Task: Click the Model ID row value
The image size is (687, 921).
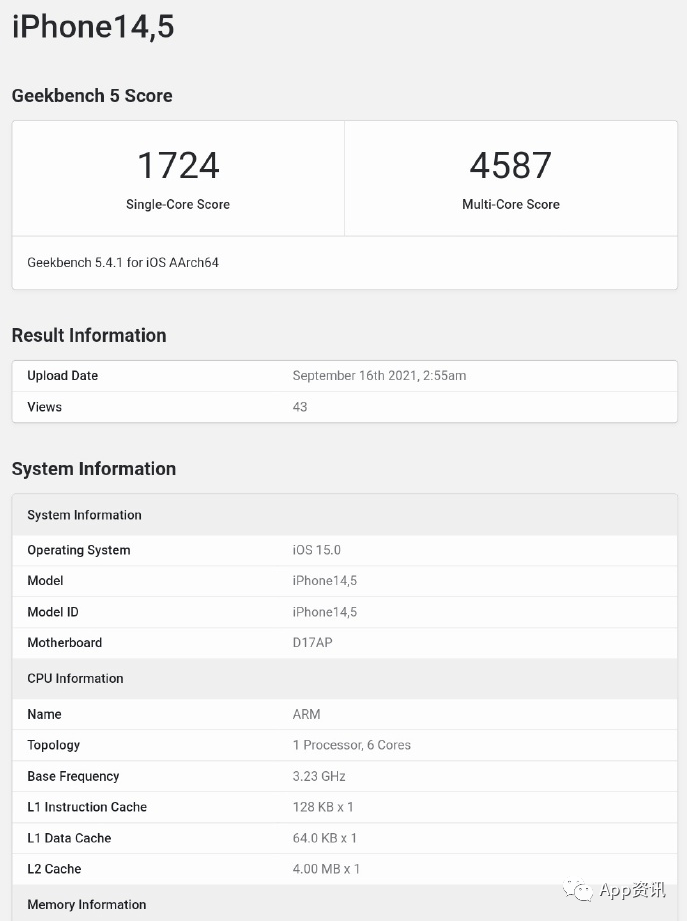Action: 324,612
